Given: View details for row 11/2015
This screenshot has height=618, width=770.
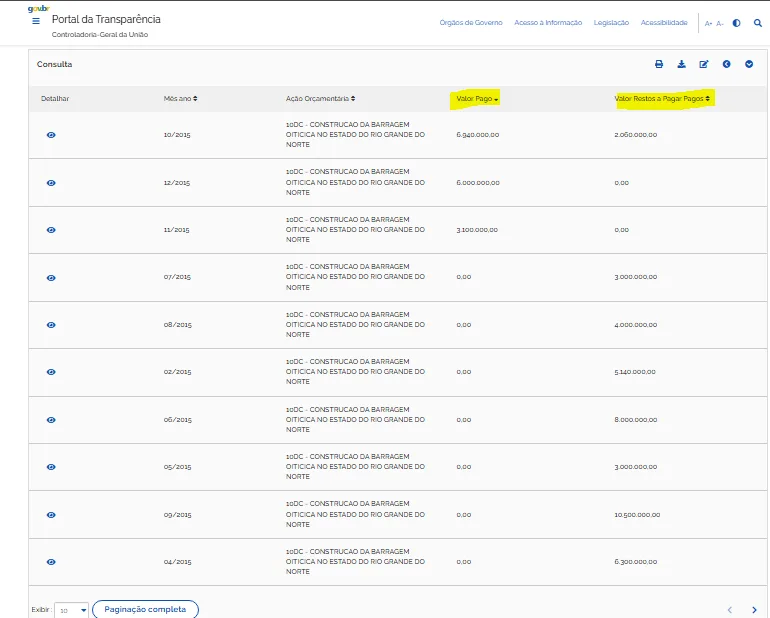Looking at the screenshot, I should pyautogui.click(x=51, y=230).
